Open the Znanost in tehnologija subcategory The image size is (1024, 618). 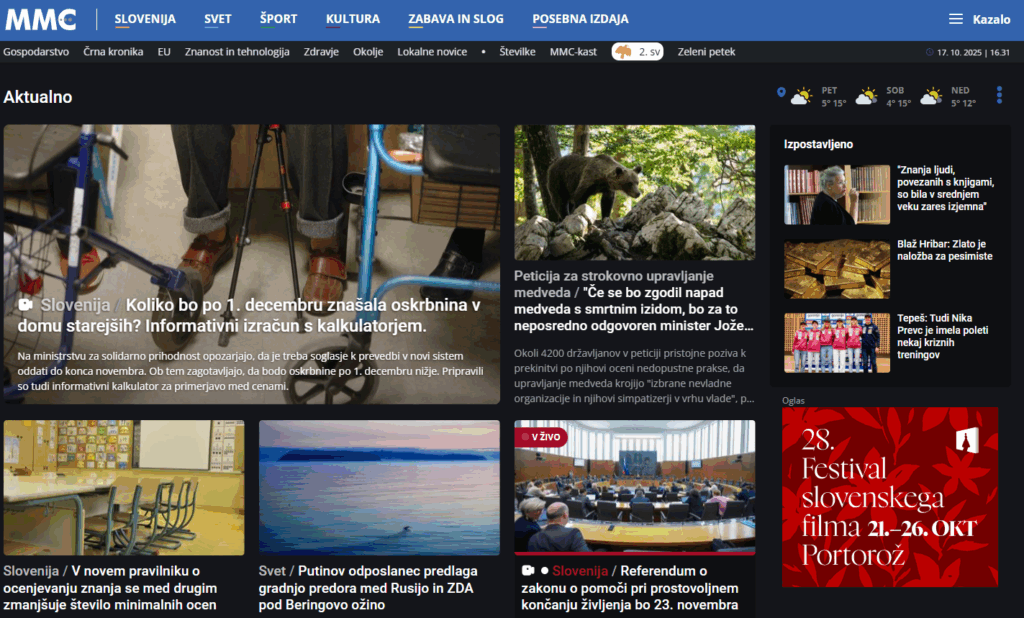tap(237, 52)
